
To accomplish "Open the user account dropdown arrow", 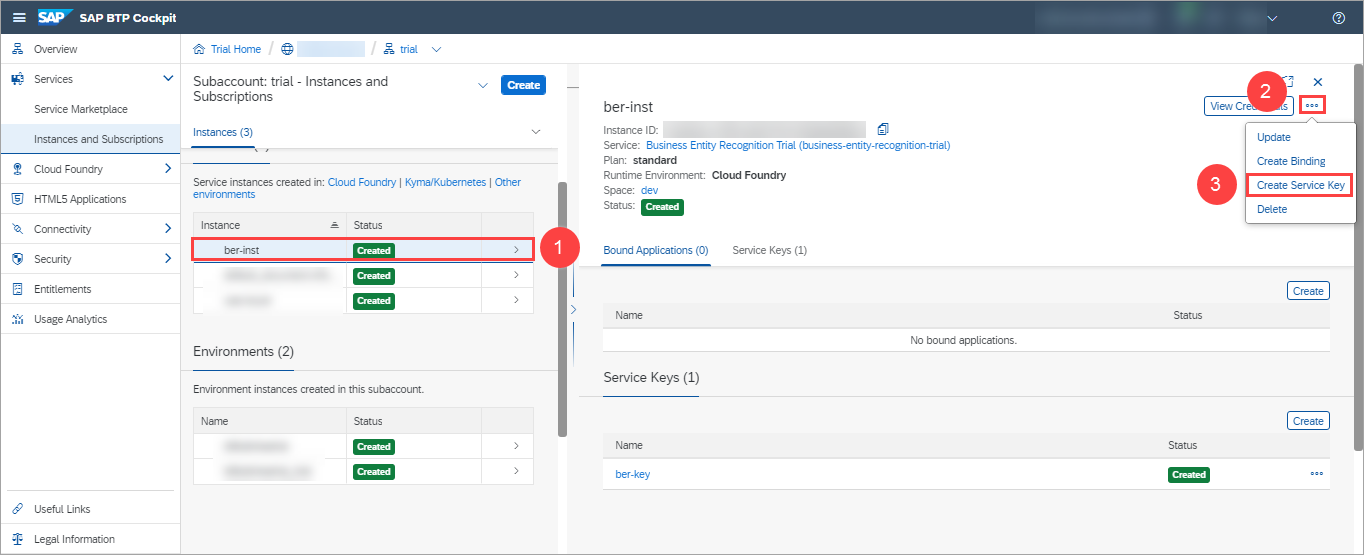I will click(1273, 18).
